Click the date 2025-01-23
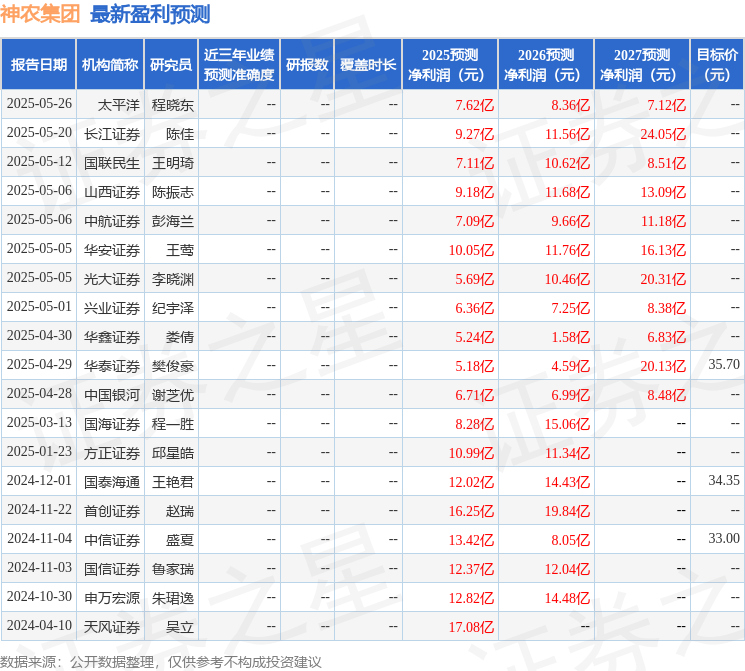 (39, 451)
